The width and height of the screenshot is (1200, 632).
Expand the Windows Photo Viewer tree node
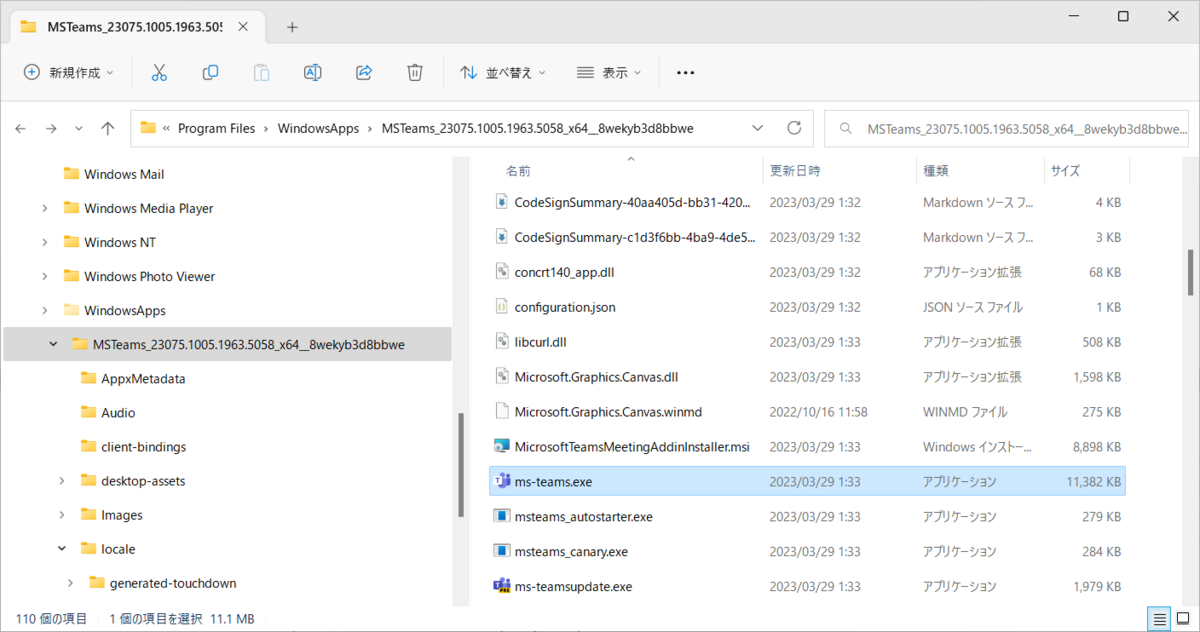44,276
